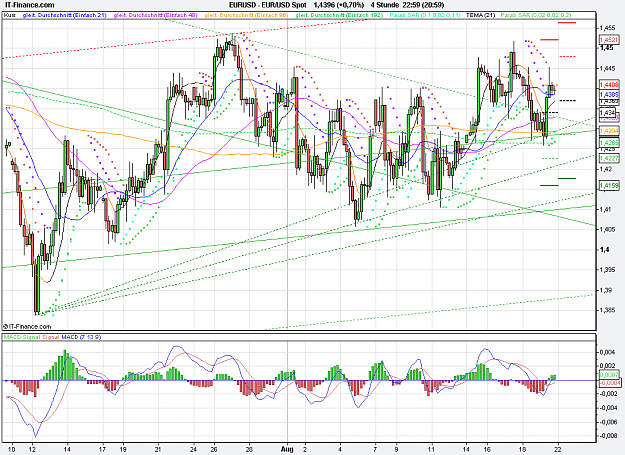The image size is (625, 455).
Task: Click the red -0,0004 MACD value tag
Action: point(609,382)
